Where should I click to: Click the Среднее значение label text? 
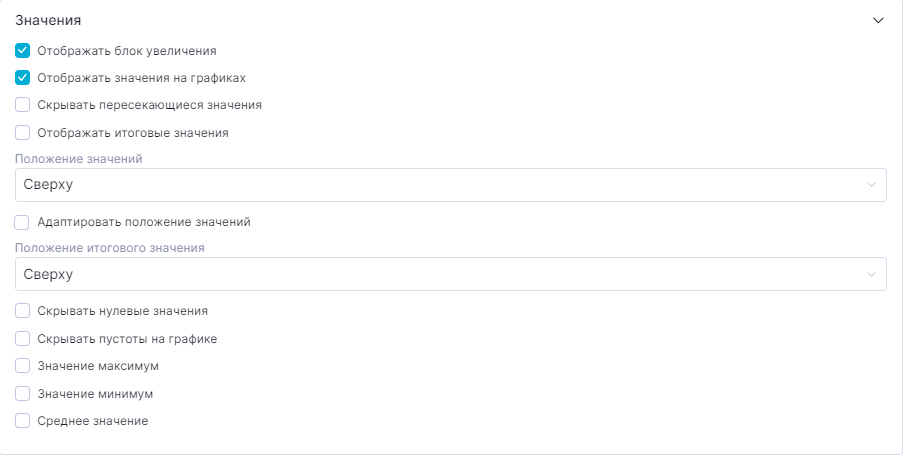pyautogui.click(x=92, y=421)
